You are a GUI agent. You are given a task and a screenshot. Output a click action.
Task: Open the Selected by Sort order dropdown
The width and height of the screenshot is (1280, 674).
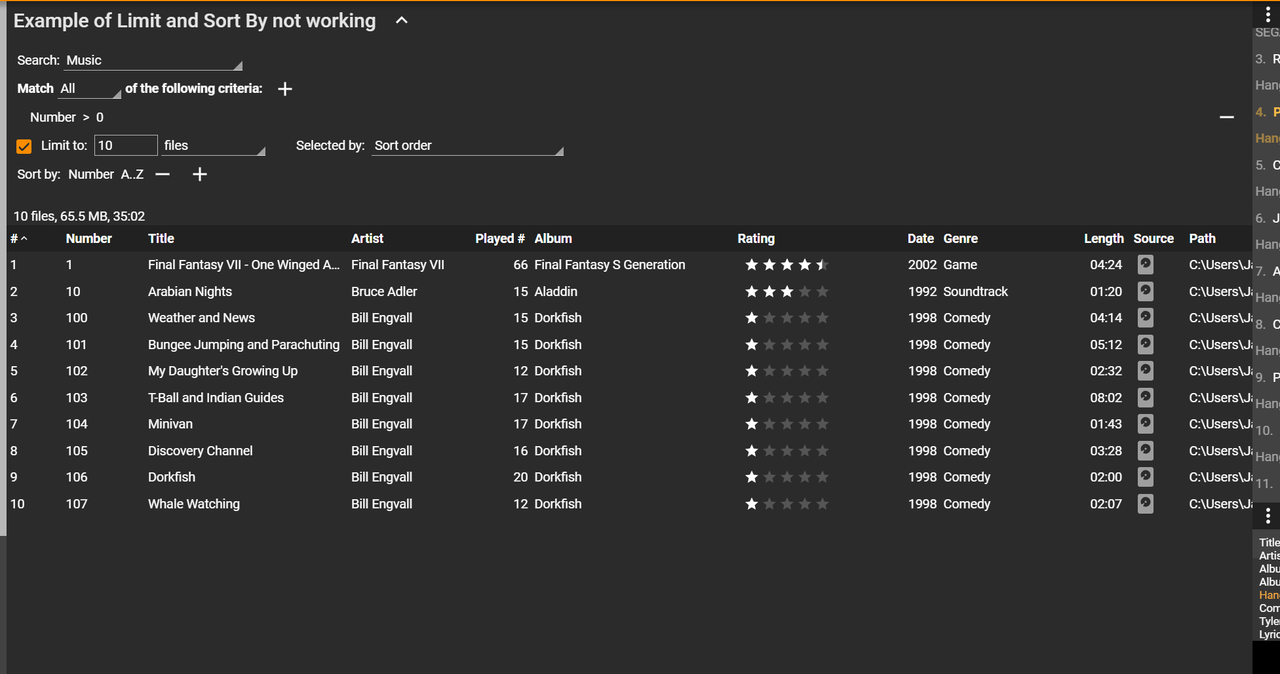(468, 146)
